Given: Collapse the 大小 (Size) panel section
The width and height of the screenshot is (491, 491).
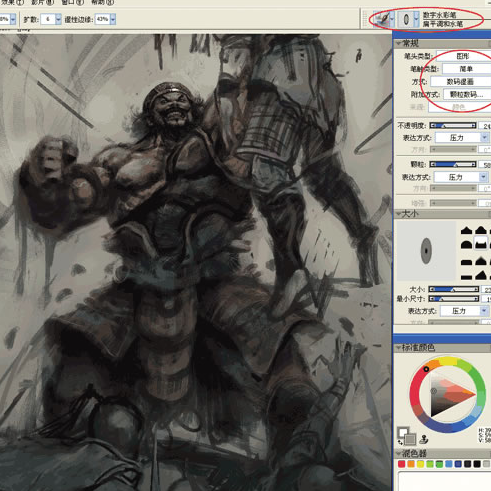Looking at the screenshot, I should coord(399,213).
